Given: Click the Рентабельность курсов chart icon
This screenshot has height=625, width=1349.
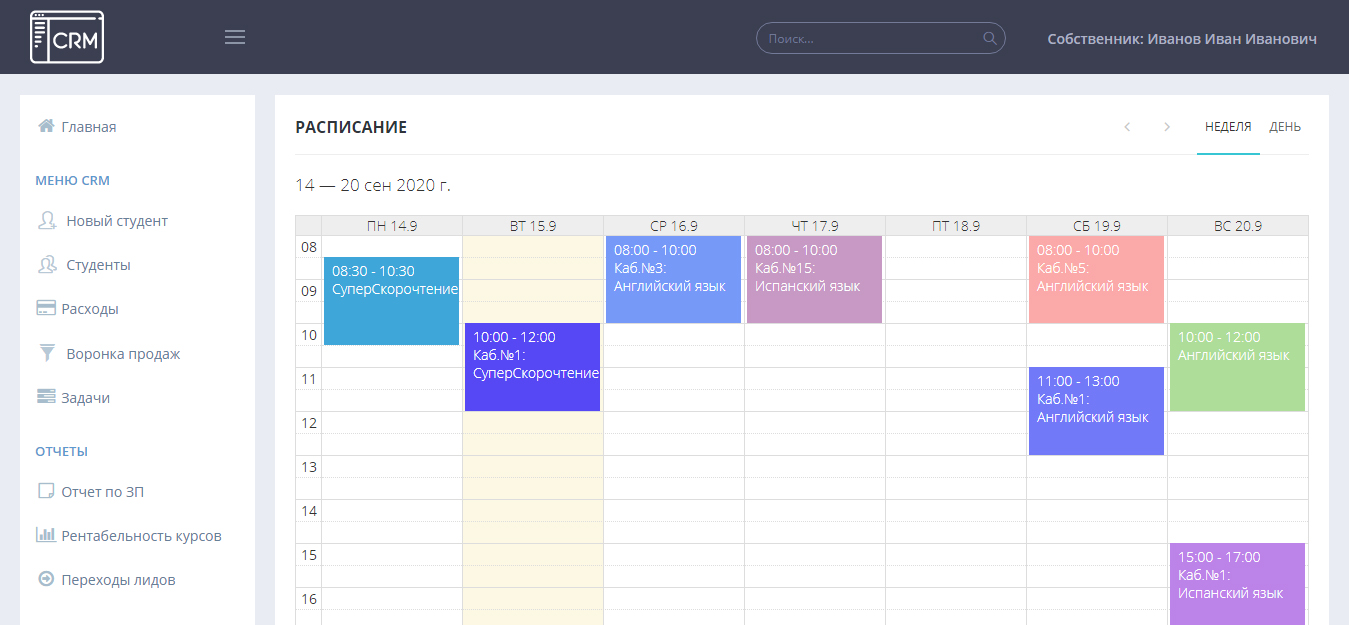Looking at the screenshot, I should (x=46, y=535).
